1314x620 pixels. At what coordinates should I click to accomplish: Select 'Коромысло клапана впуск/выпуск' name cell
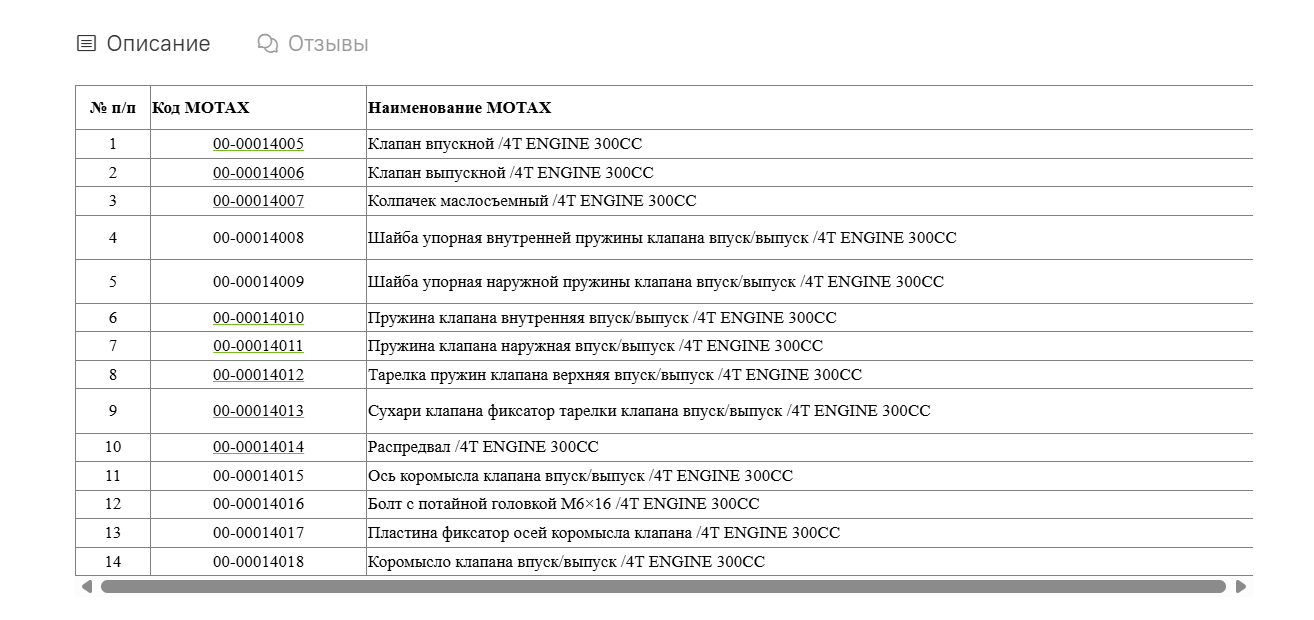[810, 562]
